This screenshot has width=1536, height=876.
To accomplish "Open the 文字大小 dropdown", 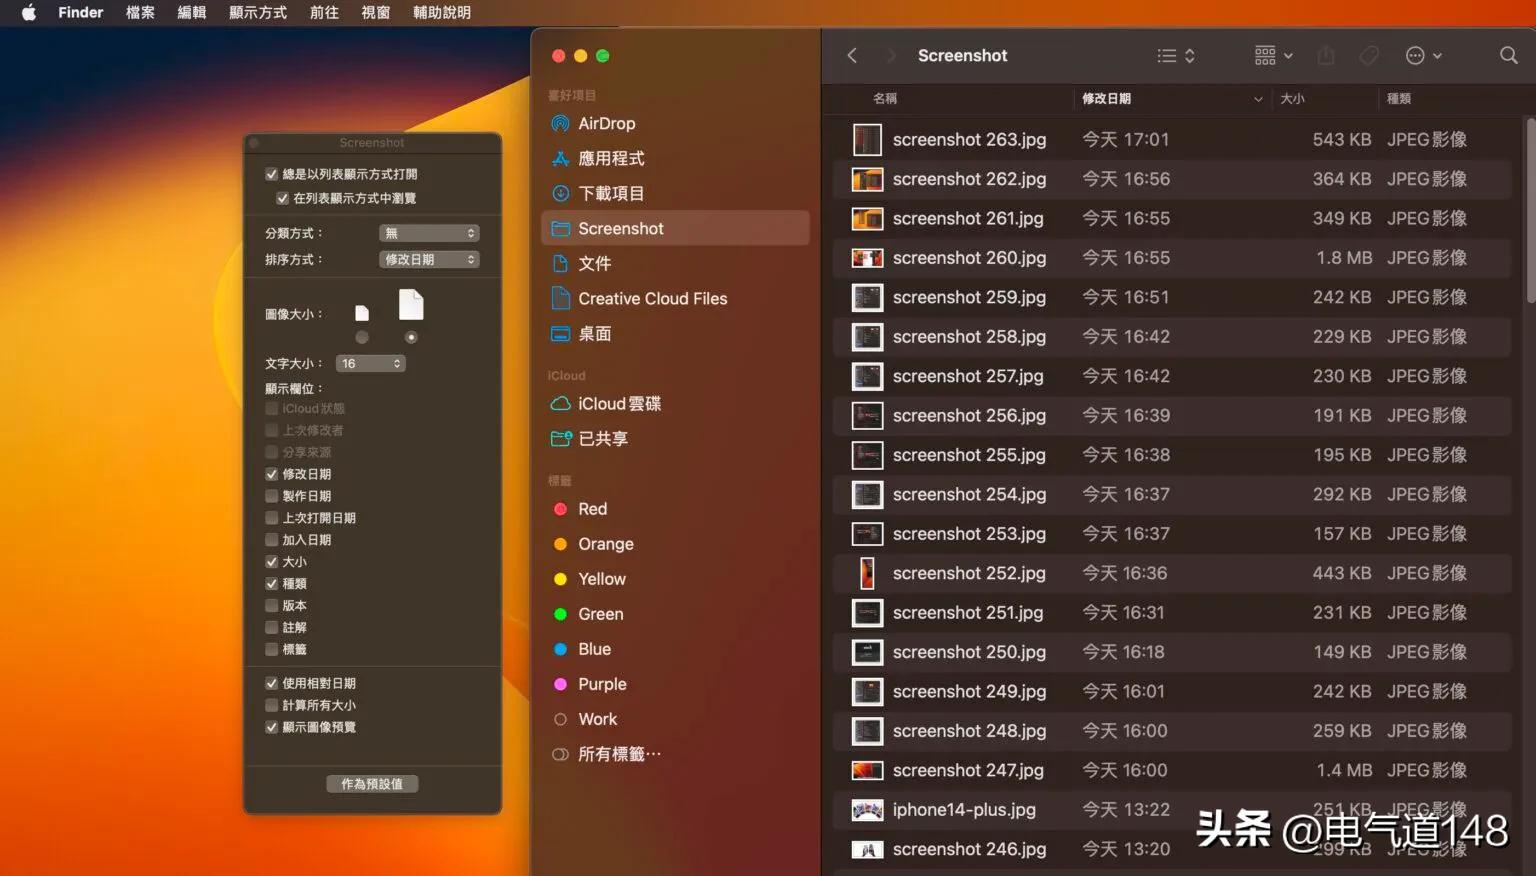I will click(370, 363).
